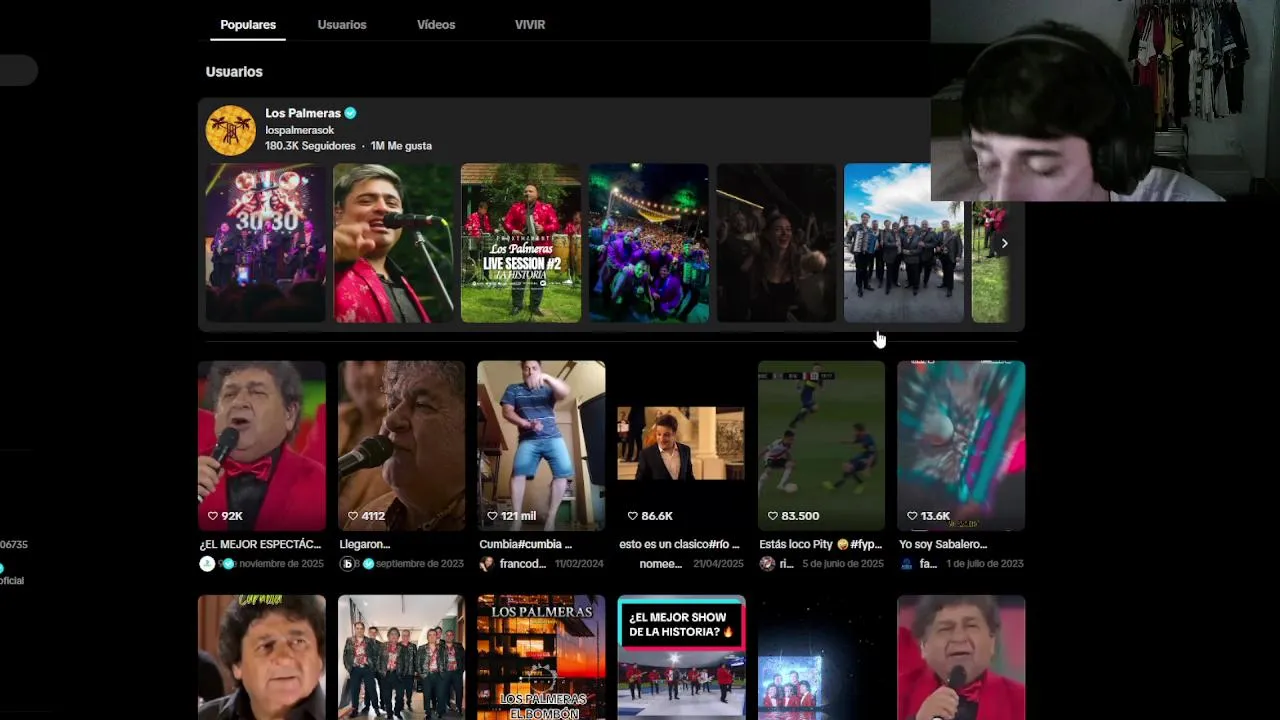The height and width of the screenshot is (720, 1280).
Task: Open author avatar under ¿EL MEJOR ESPECTÁC...
Action: click(207, 564)
